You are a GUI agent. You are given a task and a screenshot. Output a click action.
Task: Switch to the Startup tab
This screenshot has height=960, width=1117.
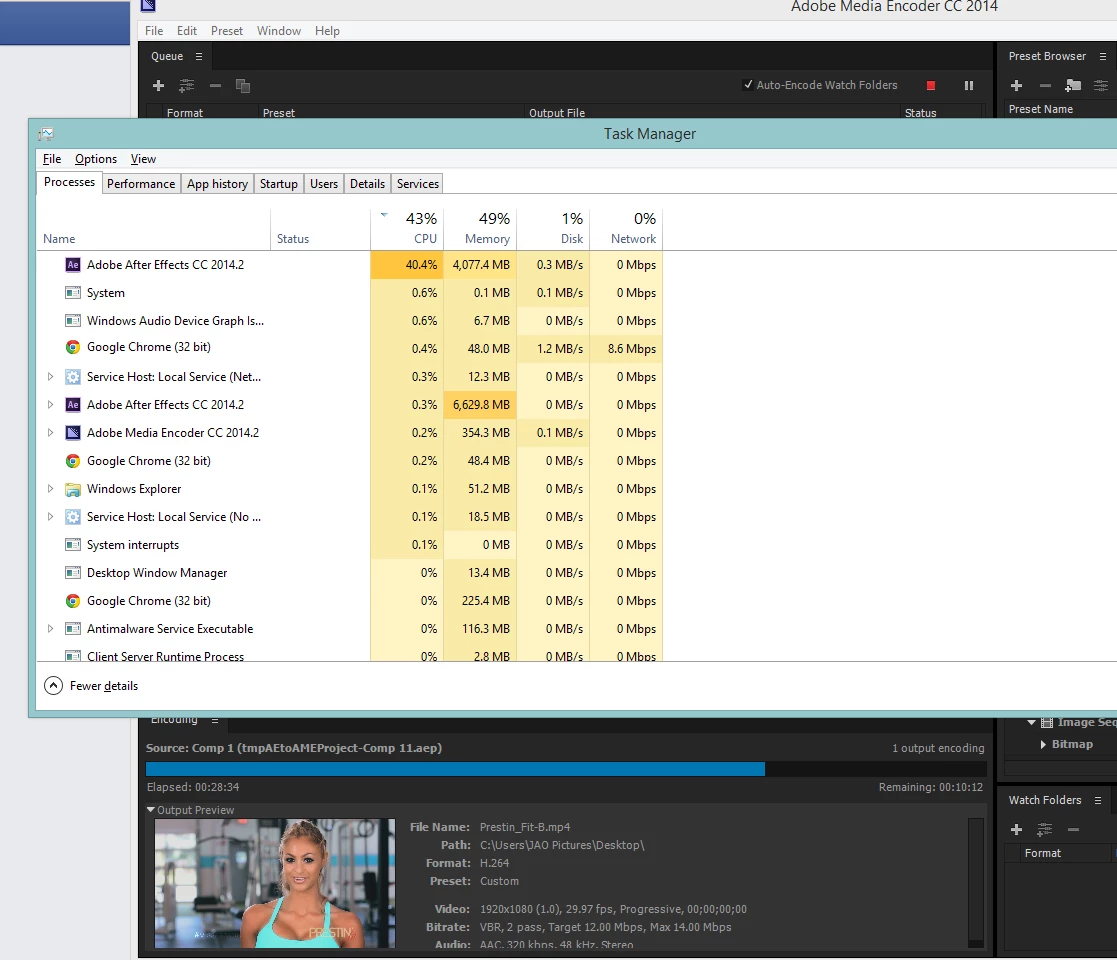[x=279, y=184]
